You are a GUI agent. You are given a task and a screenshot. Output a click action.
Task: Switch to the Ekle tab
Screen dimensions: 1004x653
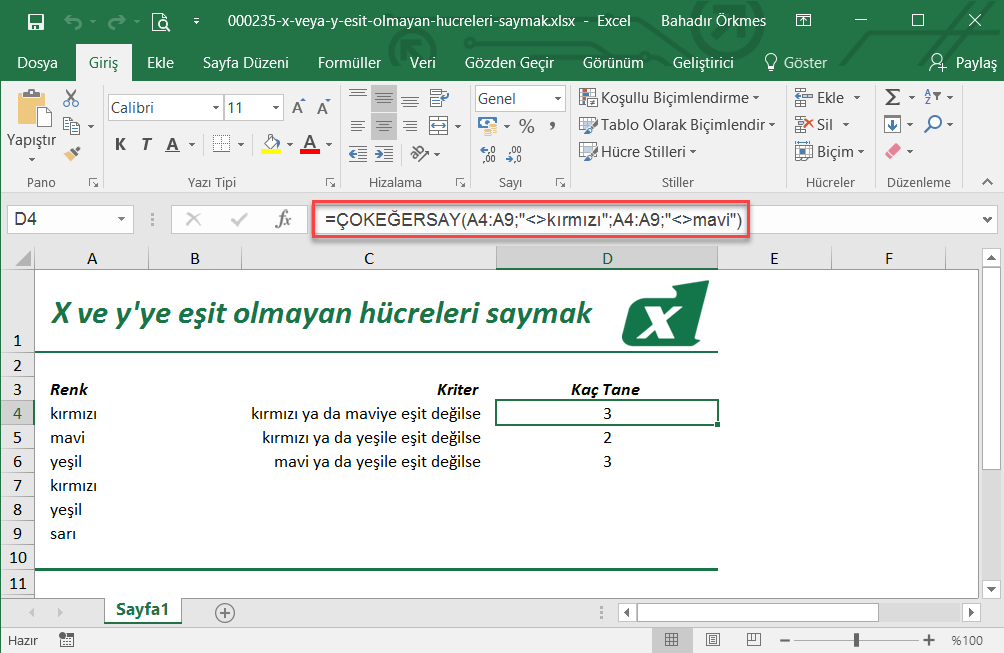[x=160, y=63]
